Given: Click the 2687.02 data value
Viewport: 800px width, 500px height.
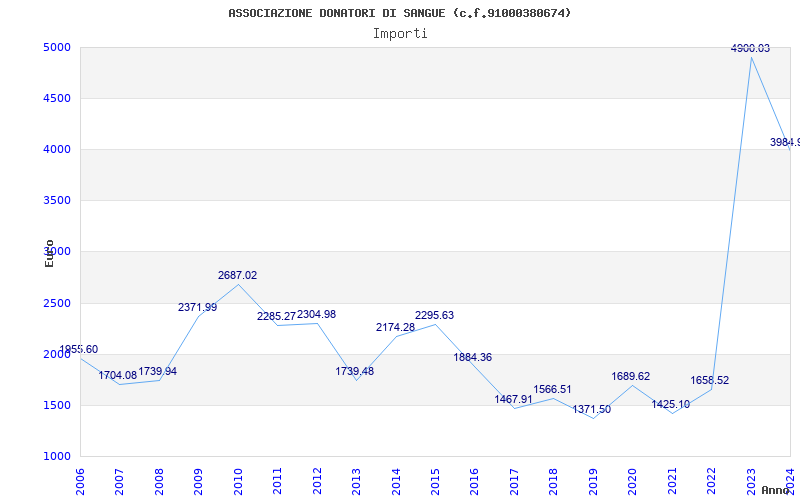Looking at the screenshot, I should point(238,276).
